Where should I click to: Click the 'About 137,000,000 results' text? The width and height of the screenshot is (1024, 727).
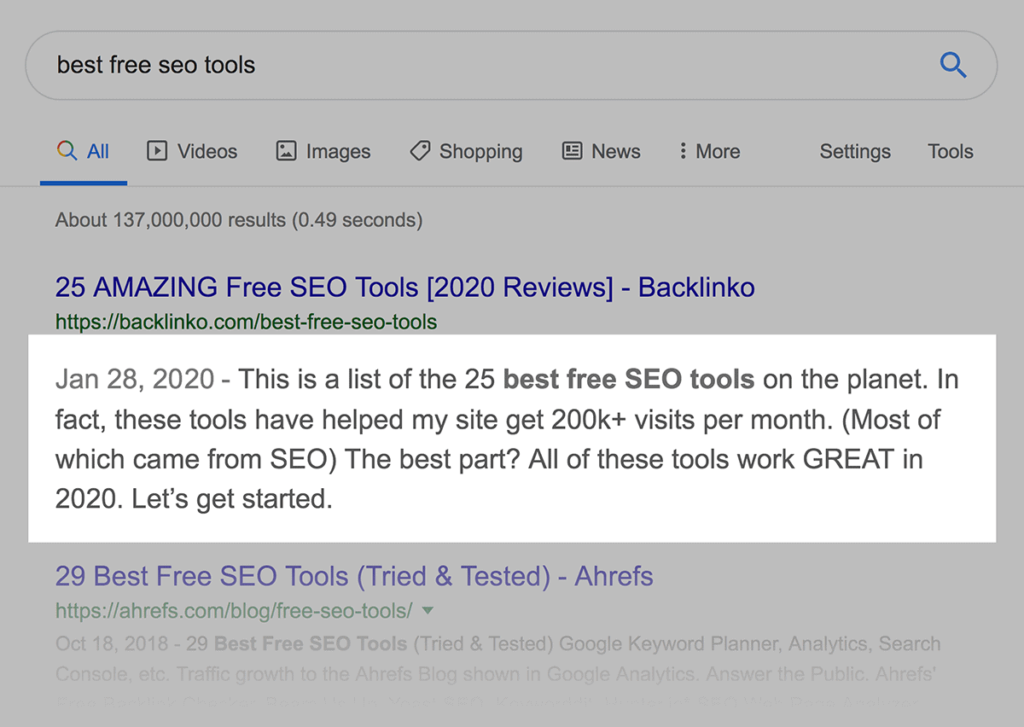pos(238,220)
